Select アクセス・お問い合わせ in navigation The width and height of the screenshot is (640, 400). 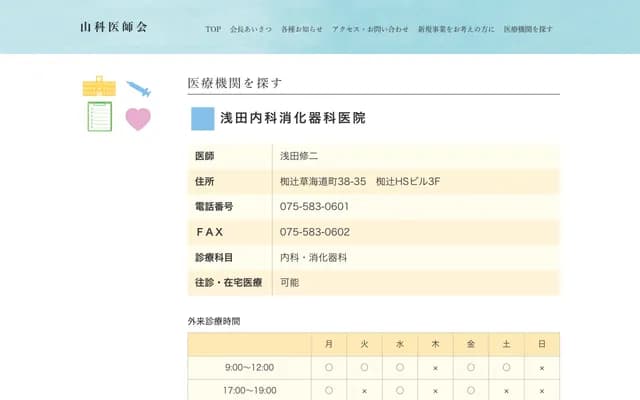(x=370, y=29)
